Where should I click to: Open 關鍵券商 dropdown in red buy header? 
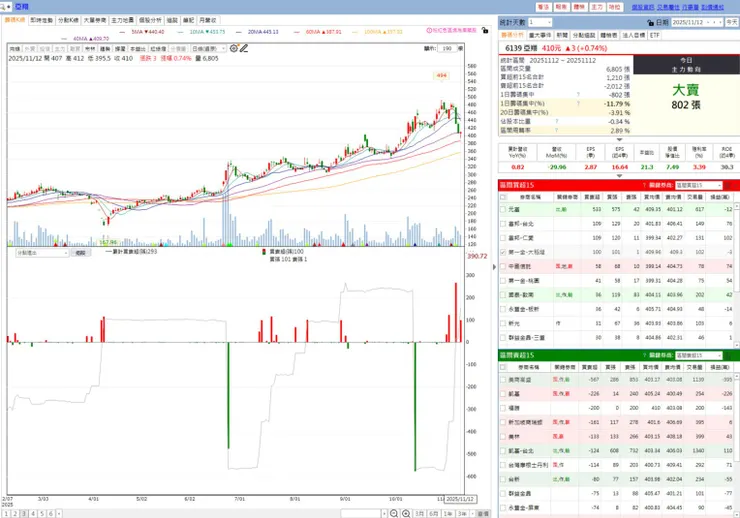point(698,185)
